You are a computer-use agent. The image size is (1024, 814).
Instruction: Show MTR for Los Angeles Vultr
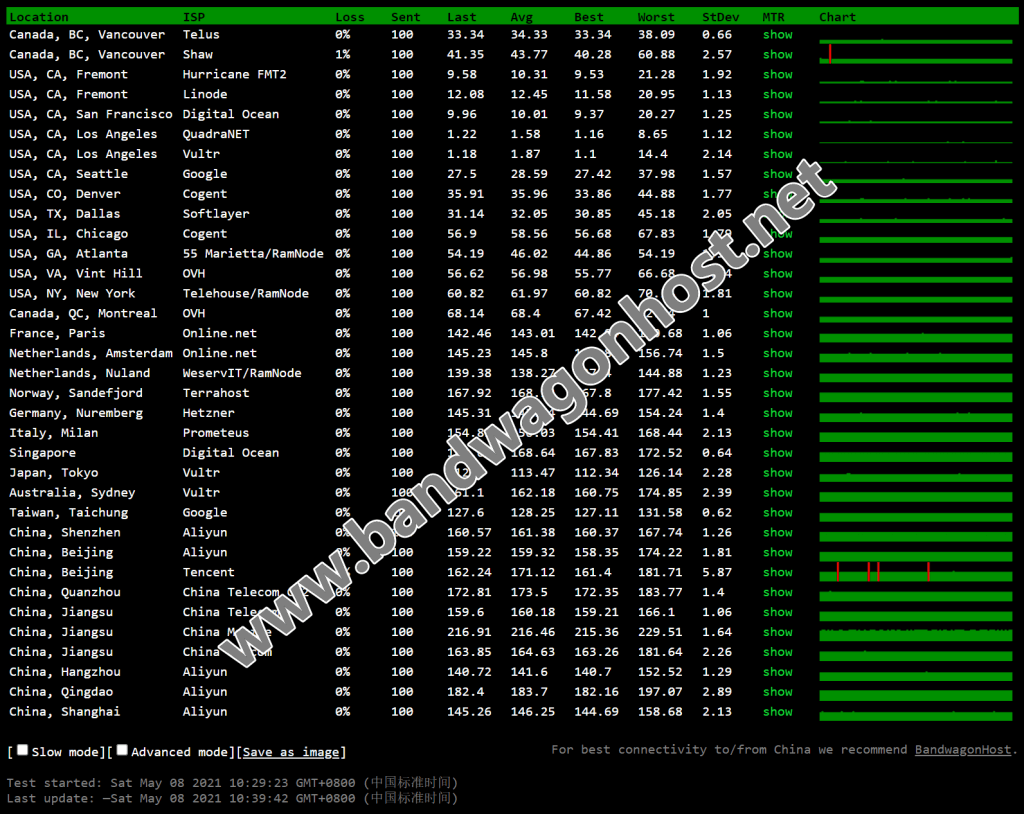pos(778,154)
